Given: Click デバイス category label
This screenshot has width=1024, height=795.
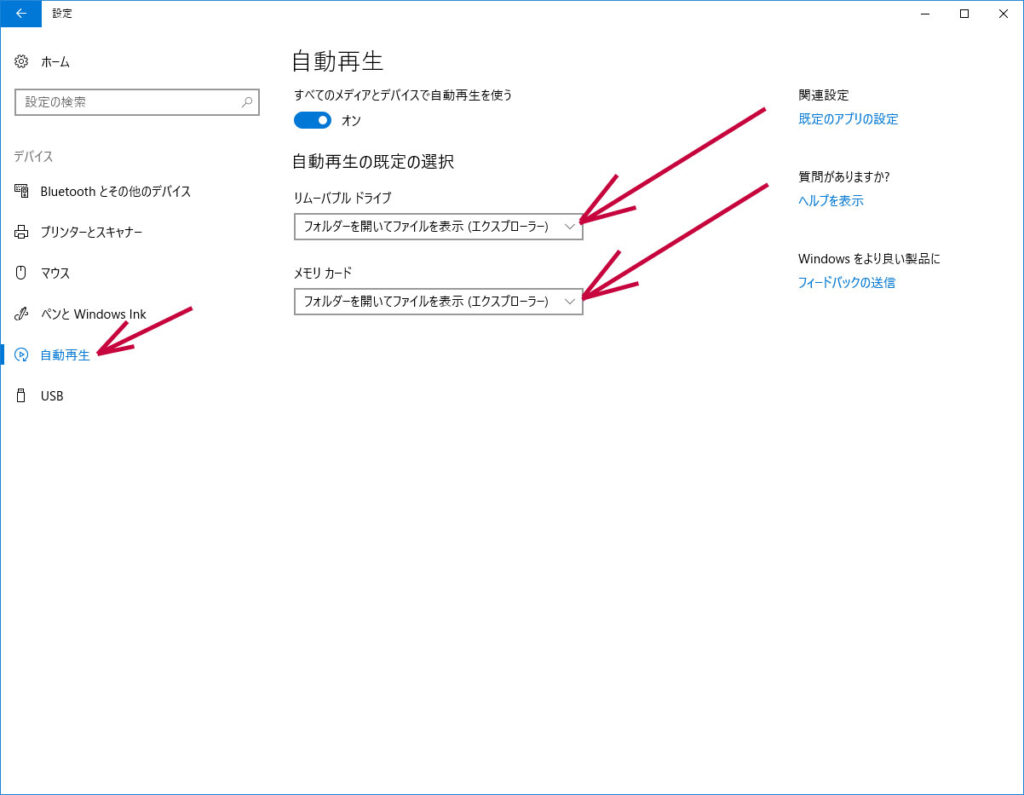Looking at the screenshot, I should 33,156.
